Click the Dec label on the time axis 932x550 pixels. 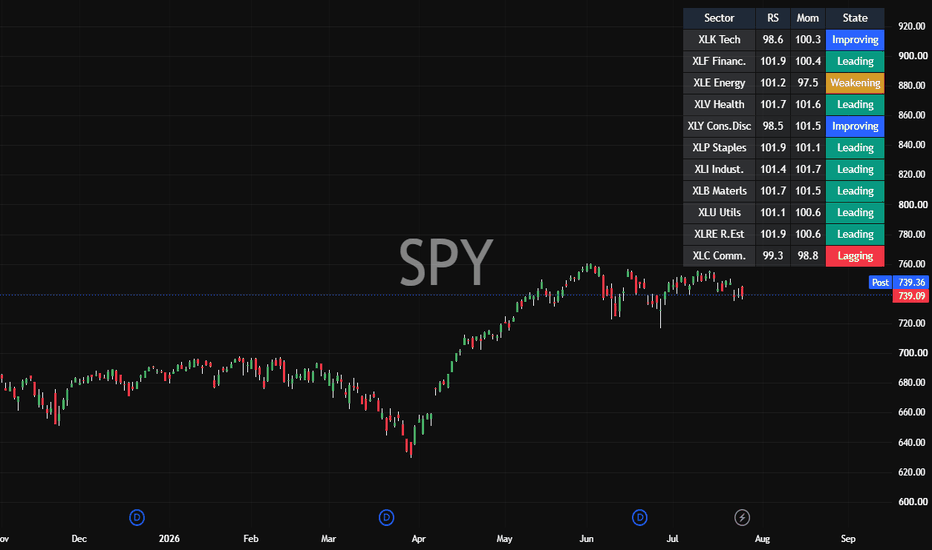(79, 539)
